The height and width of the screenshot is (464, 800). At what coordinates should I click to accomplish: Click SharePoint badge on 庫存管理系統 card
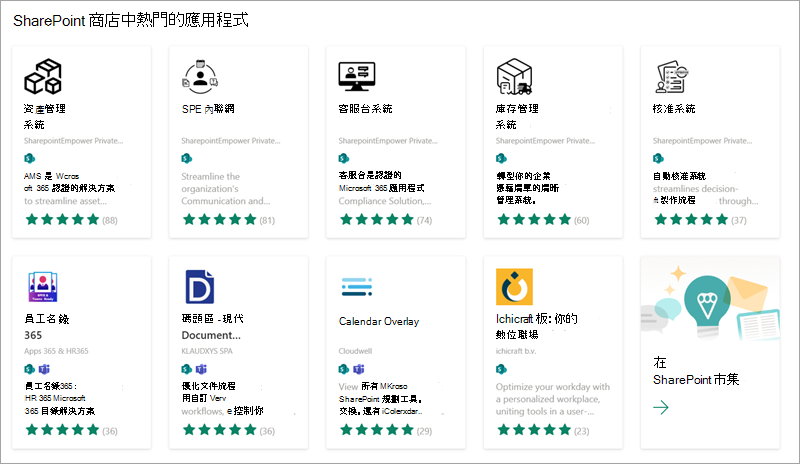[501, 158]
